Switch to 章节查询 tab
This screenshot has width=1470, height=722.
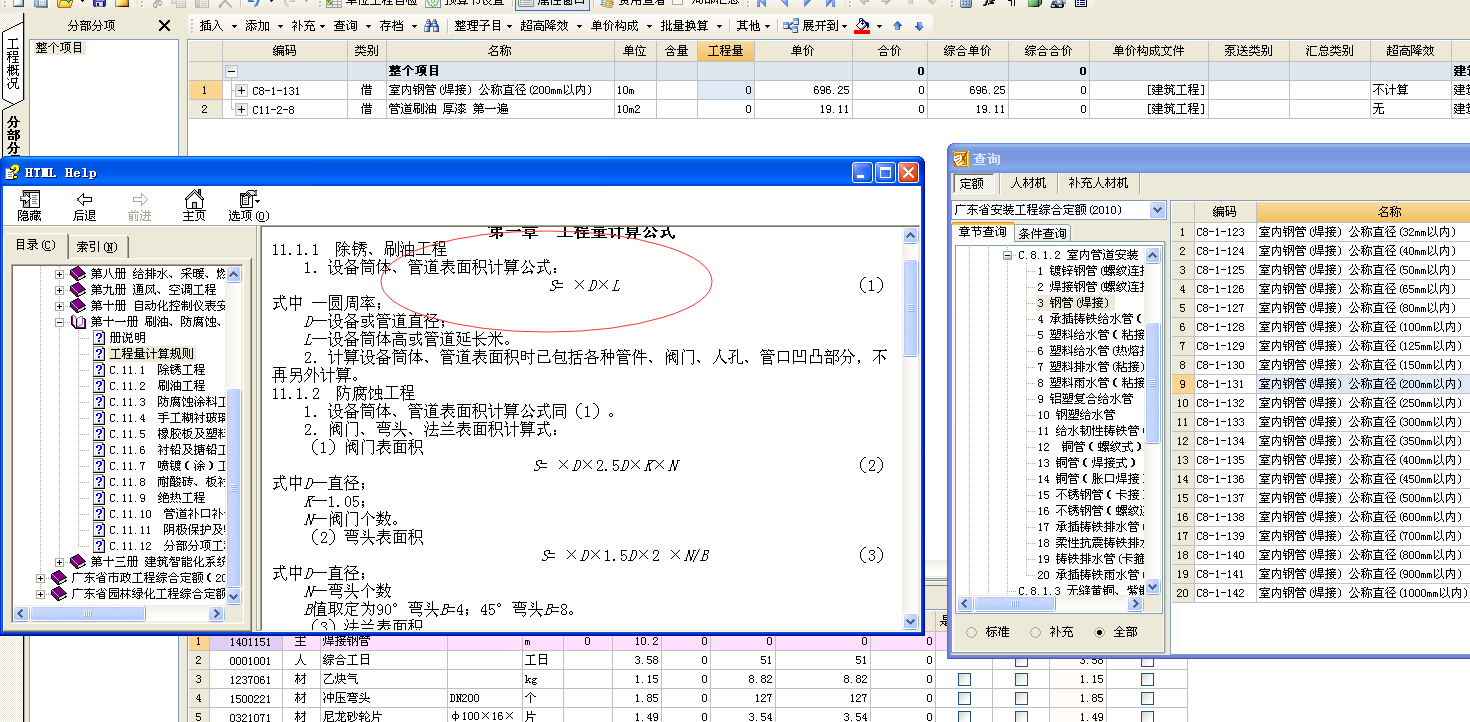coord(983,232)
